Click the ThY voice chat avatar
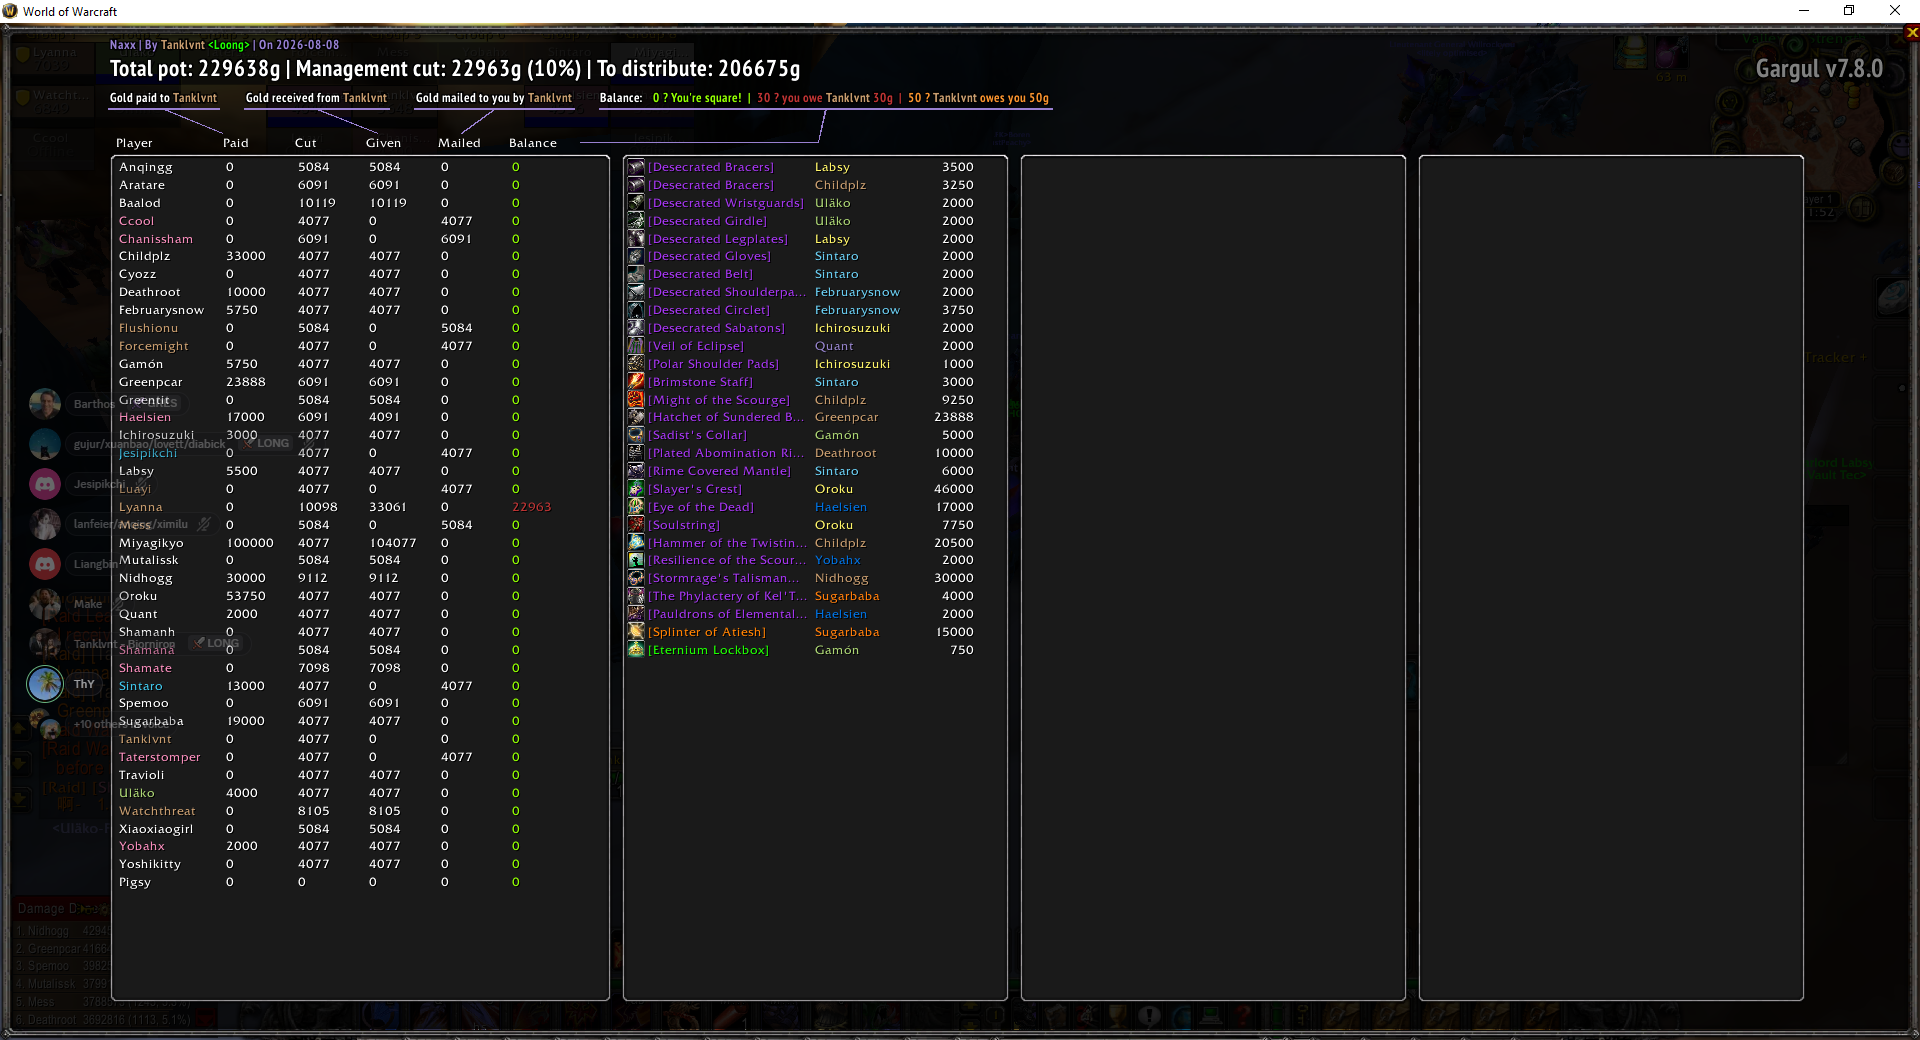 (45, 684)
